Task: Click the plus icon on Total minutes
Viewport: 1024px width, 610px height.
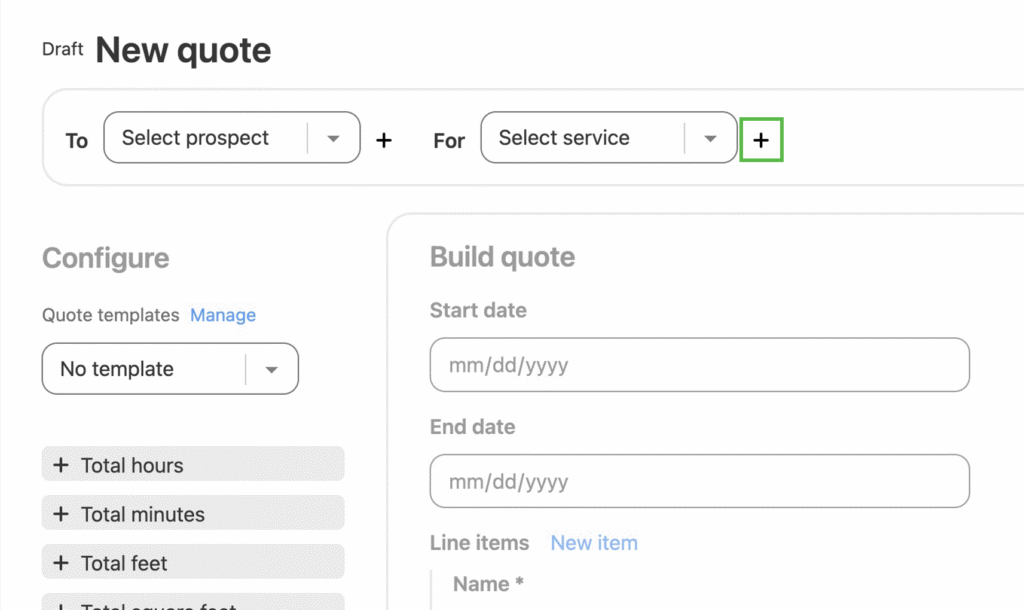Action: click(61, 514)
